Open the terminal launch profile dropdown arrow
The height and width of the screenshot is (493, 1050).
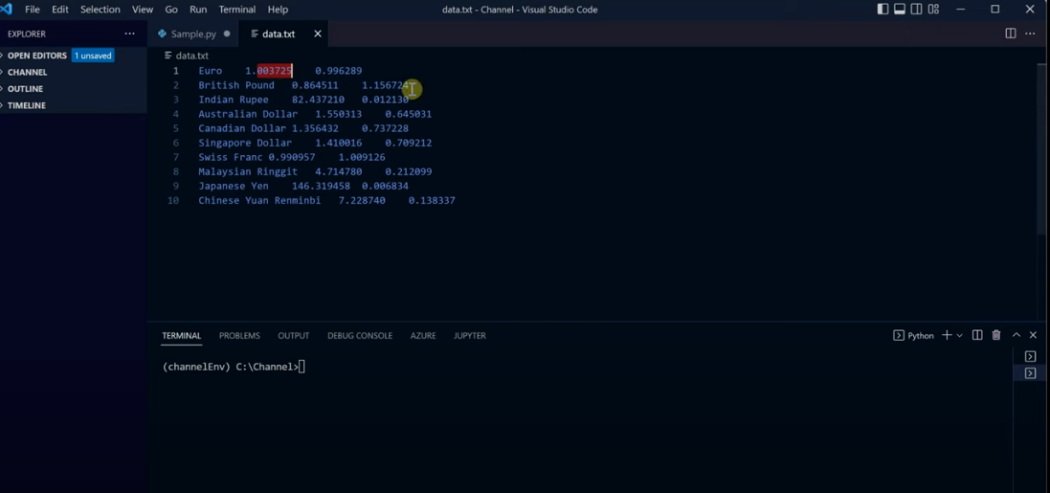pos(960,335)
